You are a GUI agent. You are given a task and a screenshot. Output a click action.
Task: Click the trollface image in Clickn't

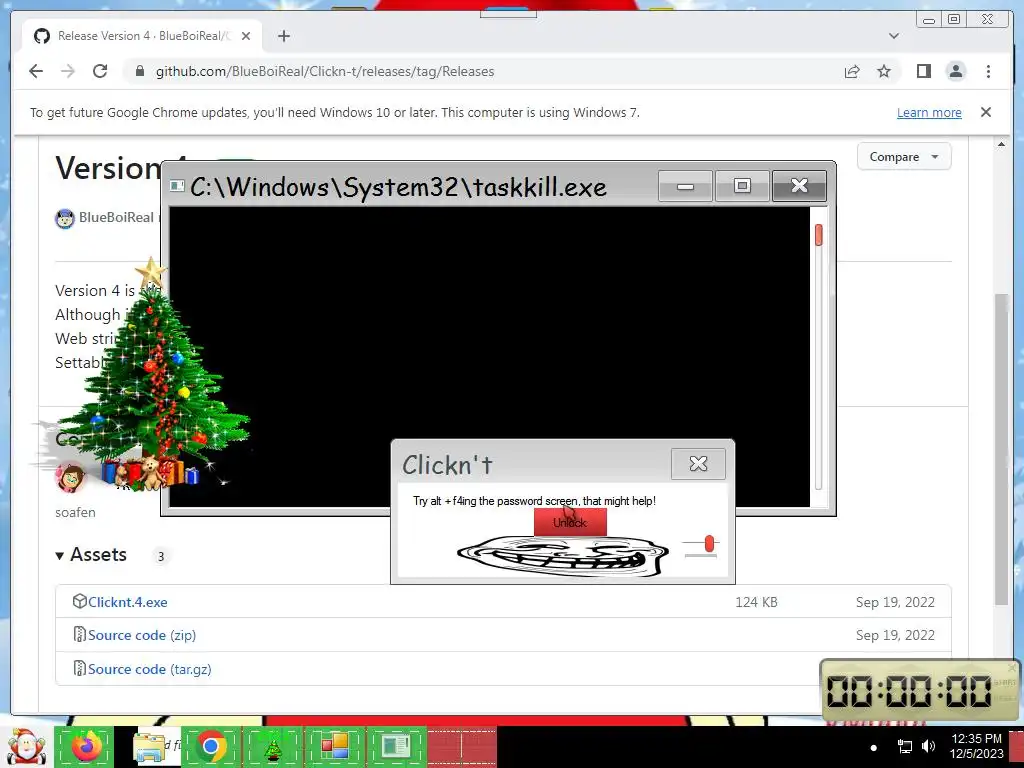[562, 556]
